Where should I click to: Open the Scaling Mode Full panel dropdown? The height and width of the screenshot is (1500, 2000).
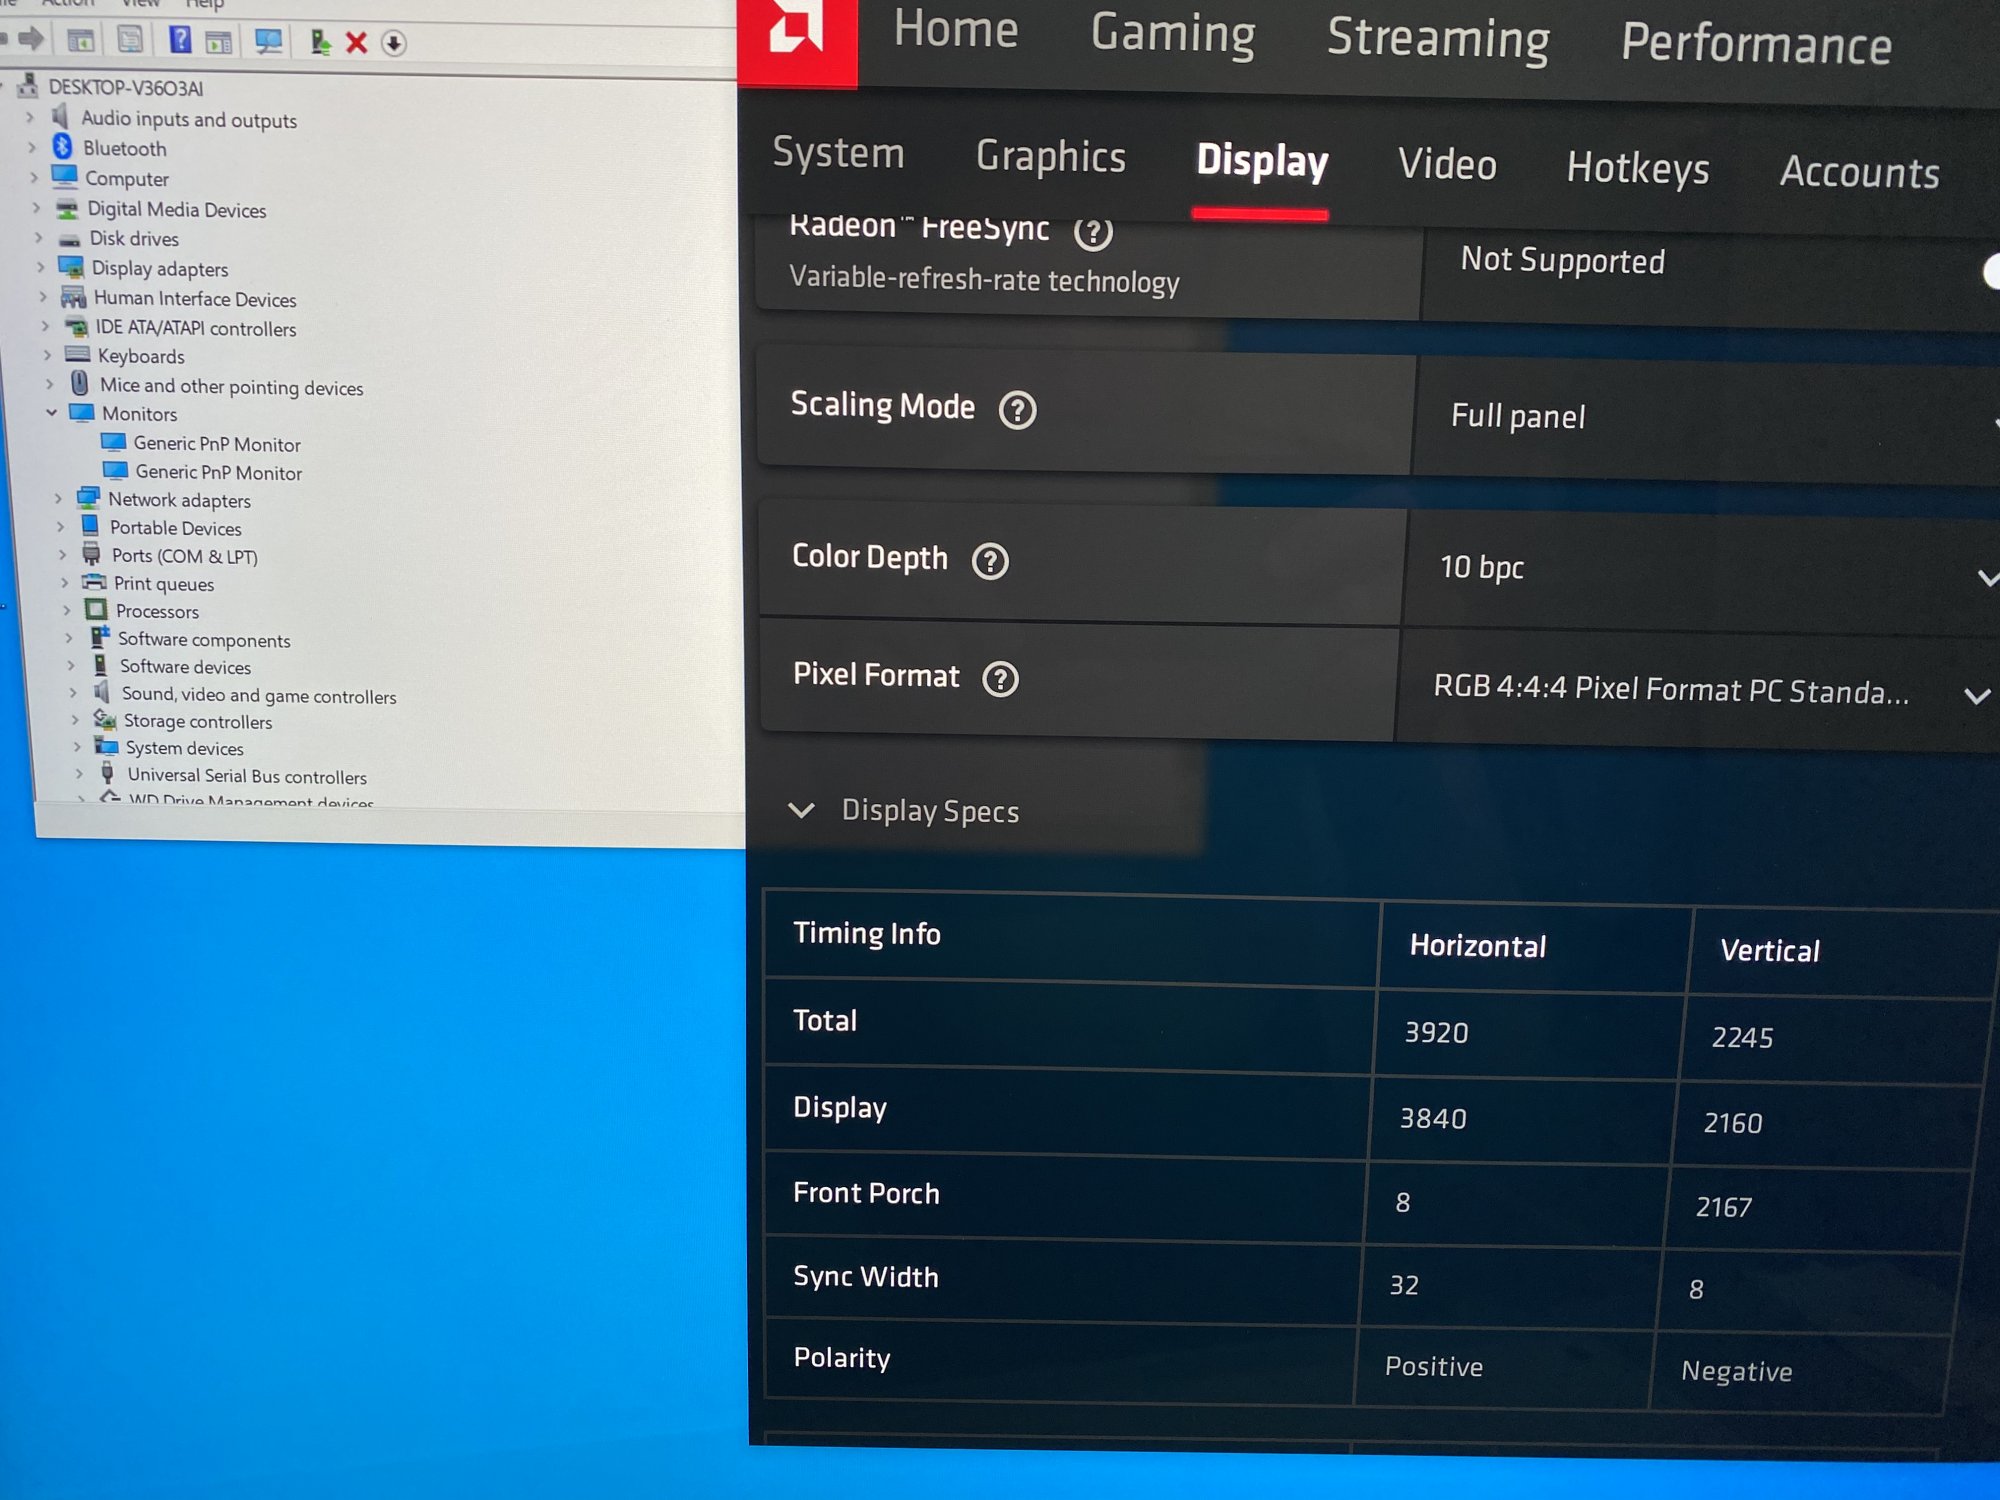tap(1700, 417)
